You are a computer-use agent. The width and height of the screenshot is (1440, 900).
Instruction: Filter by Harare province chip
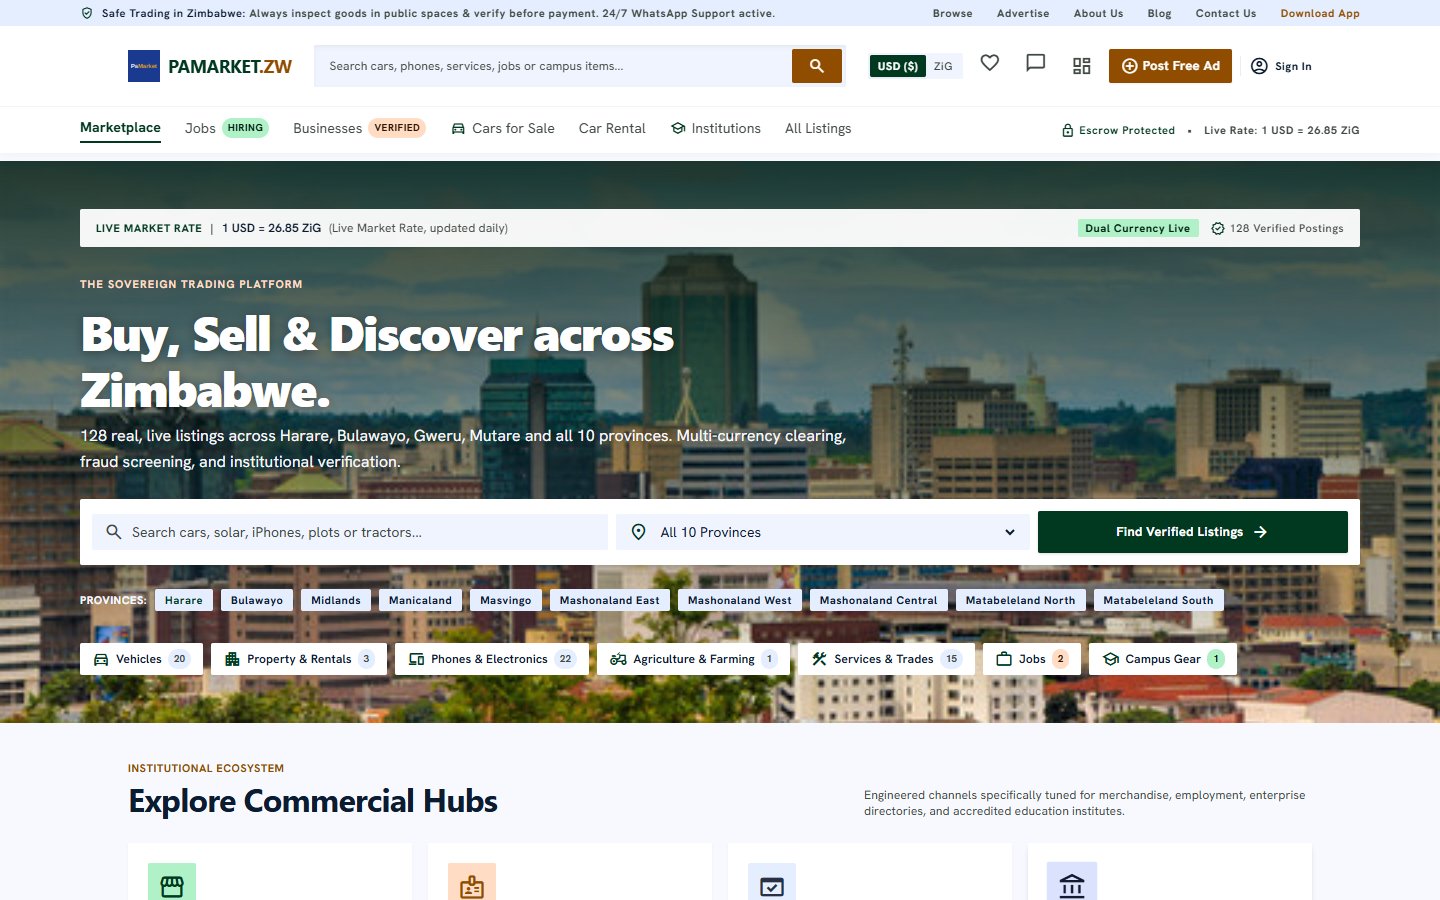183,600
